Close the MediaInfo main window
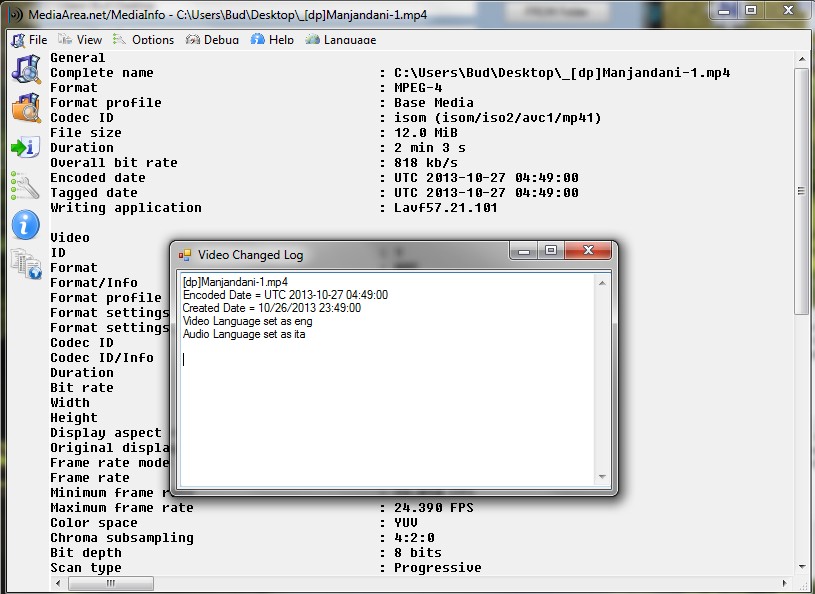 tap(788, 10)
